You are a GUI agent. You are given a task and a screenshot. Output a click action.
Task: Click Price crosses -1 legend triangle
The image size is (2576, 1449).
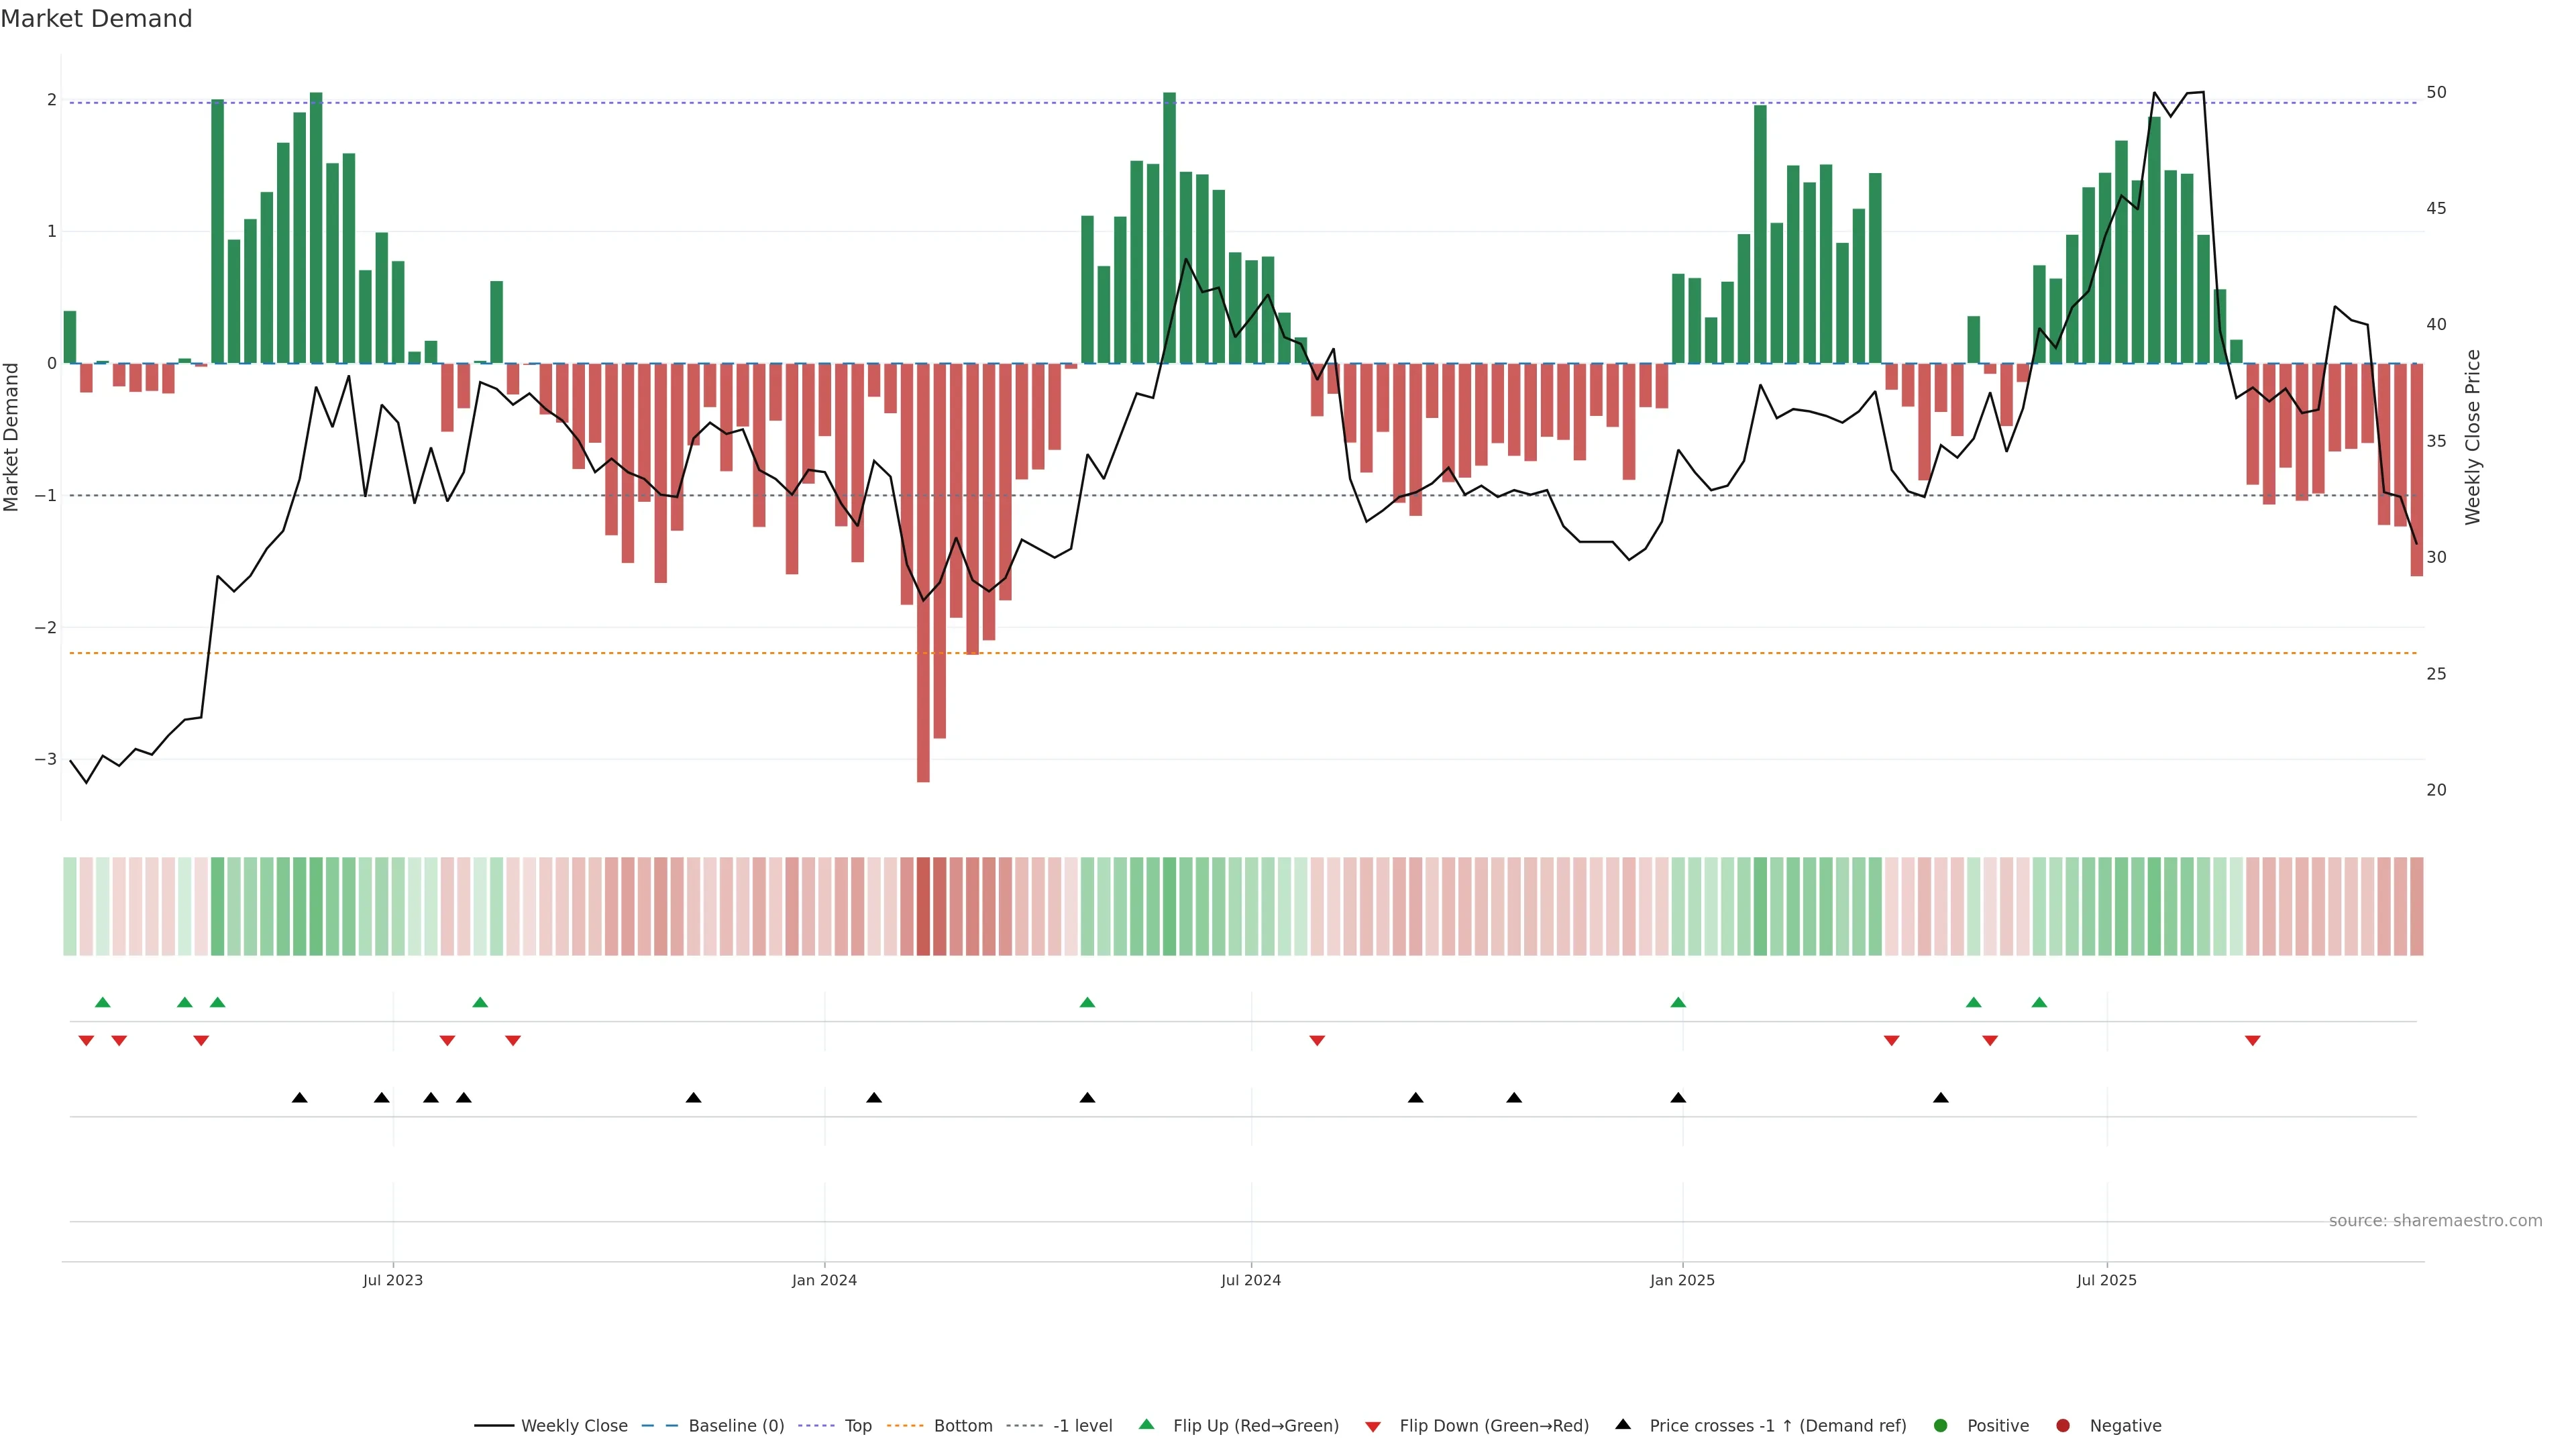coord(1623,1424)
